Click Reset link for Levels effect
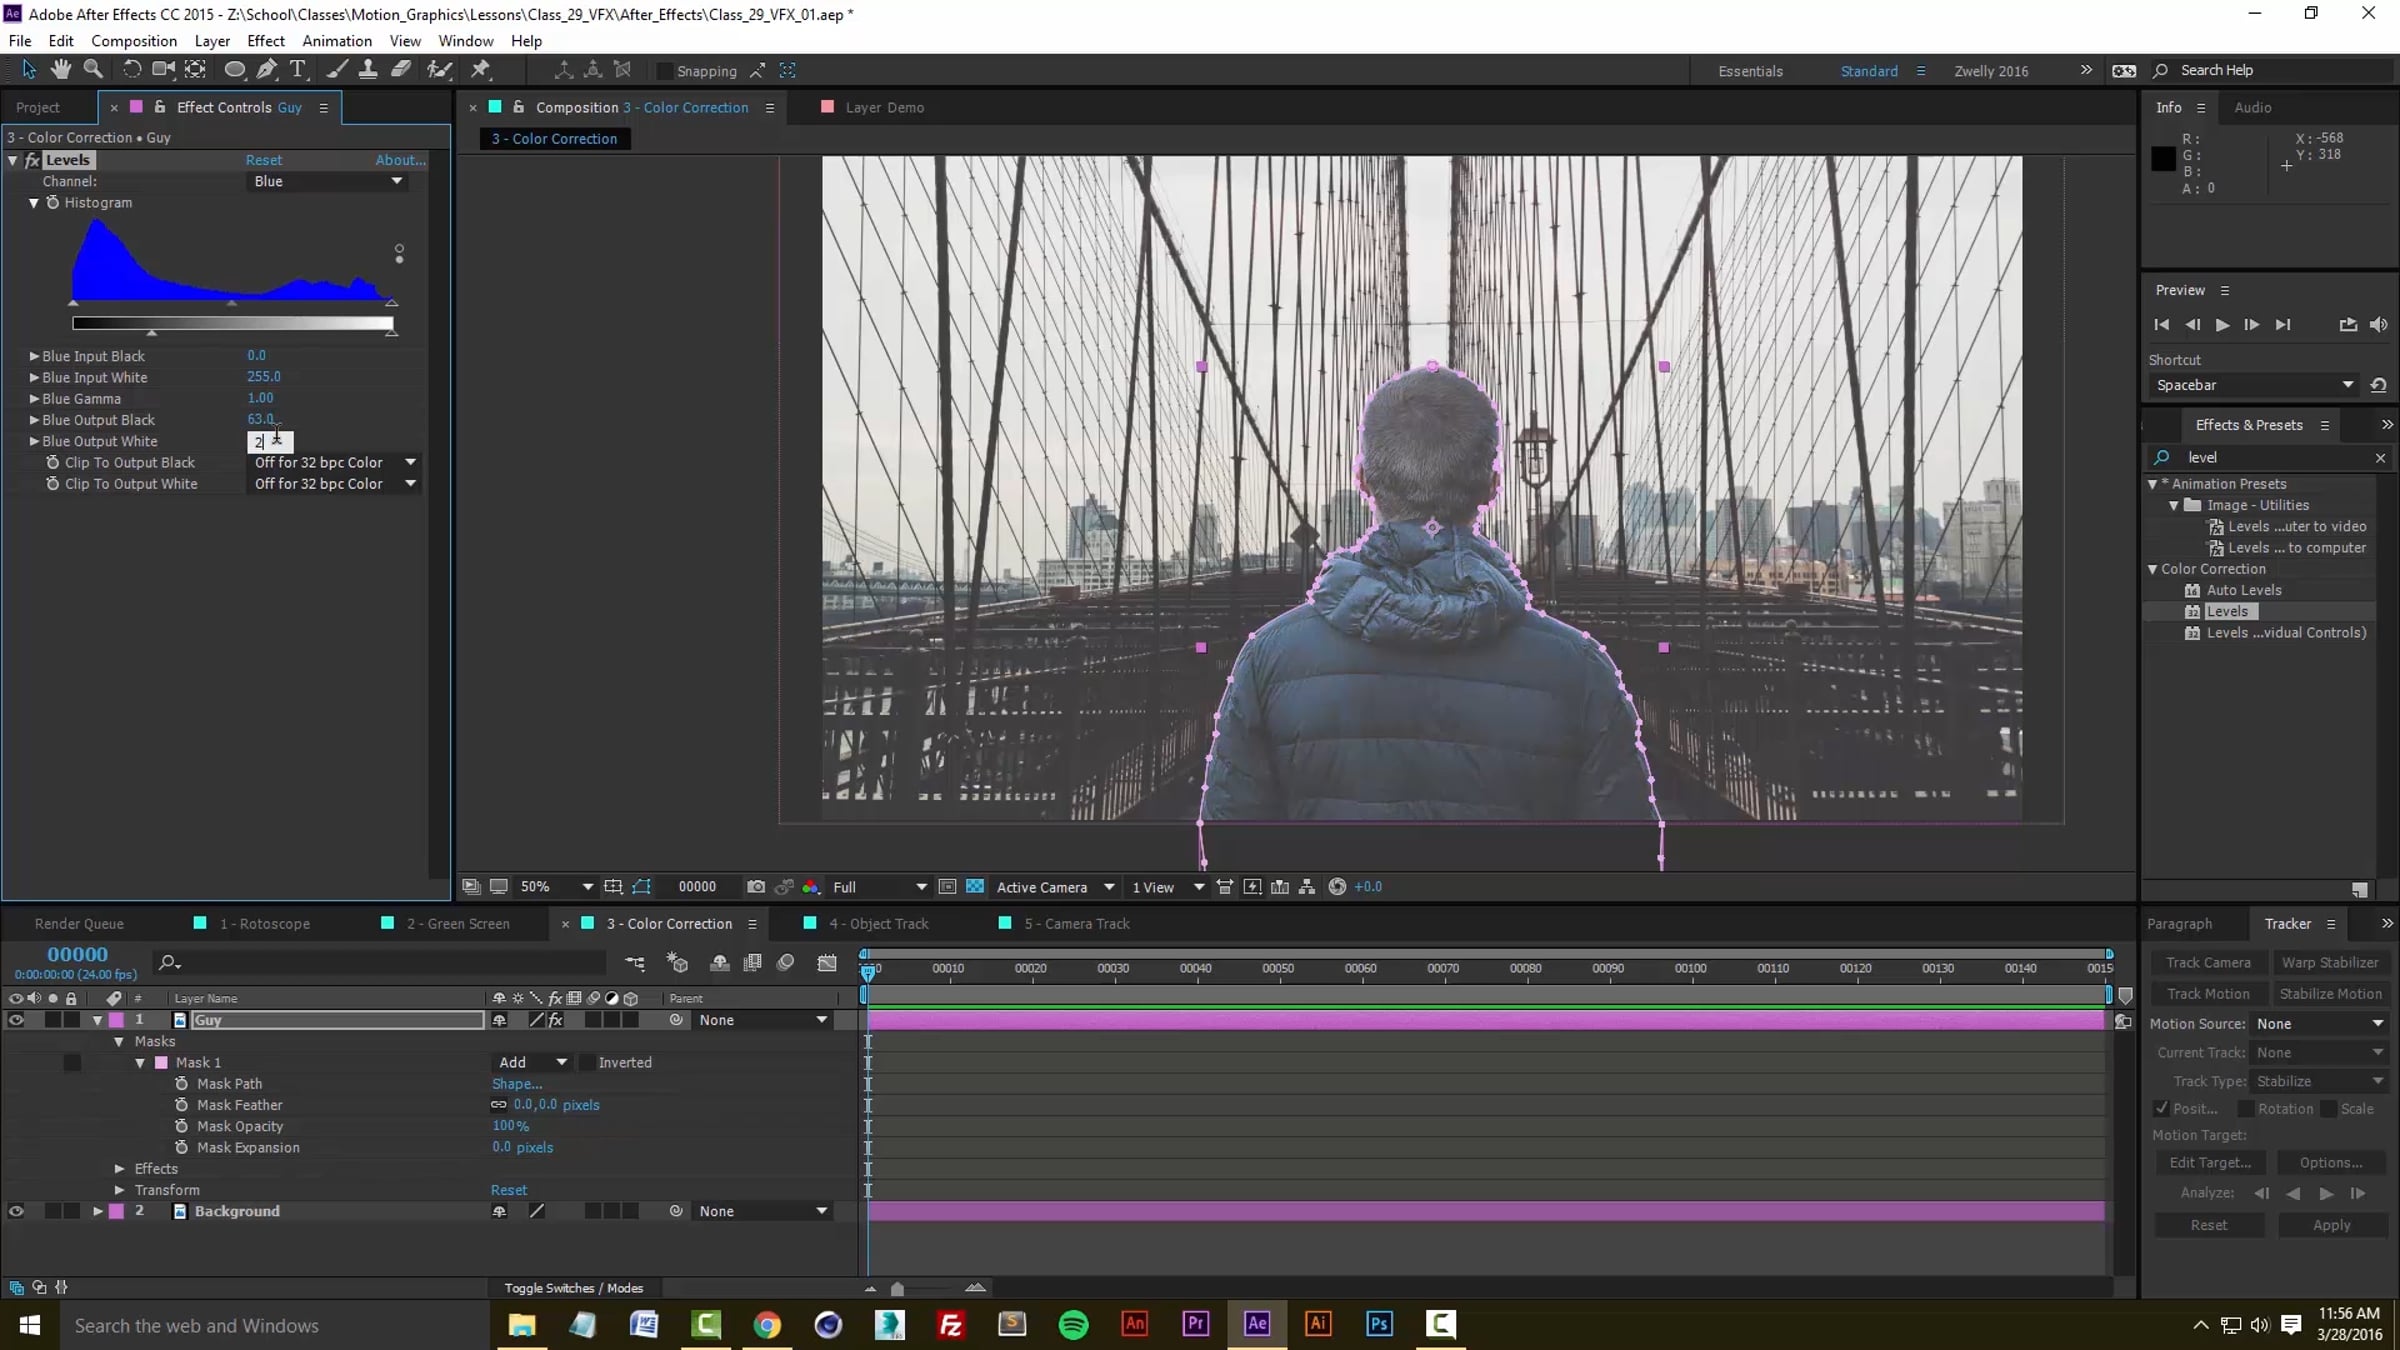The height and width of the screenshot is (1350, 2400). click(x=264, y=160)
